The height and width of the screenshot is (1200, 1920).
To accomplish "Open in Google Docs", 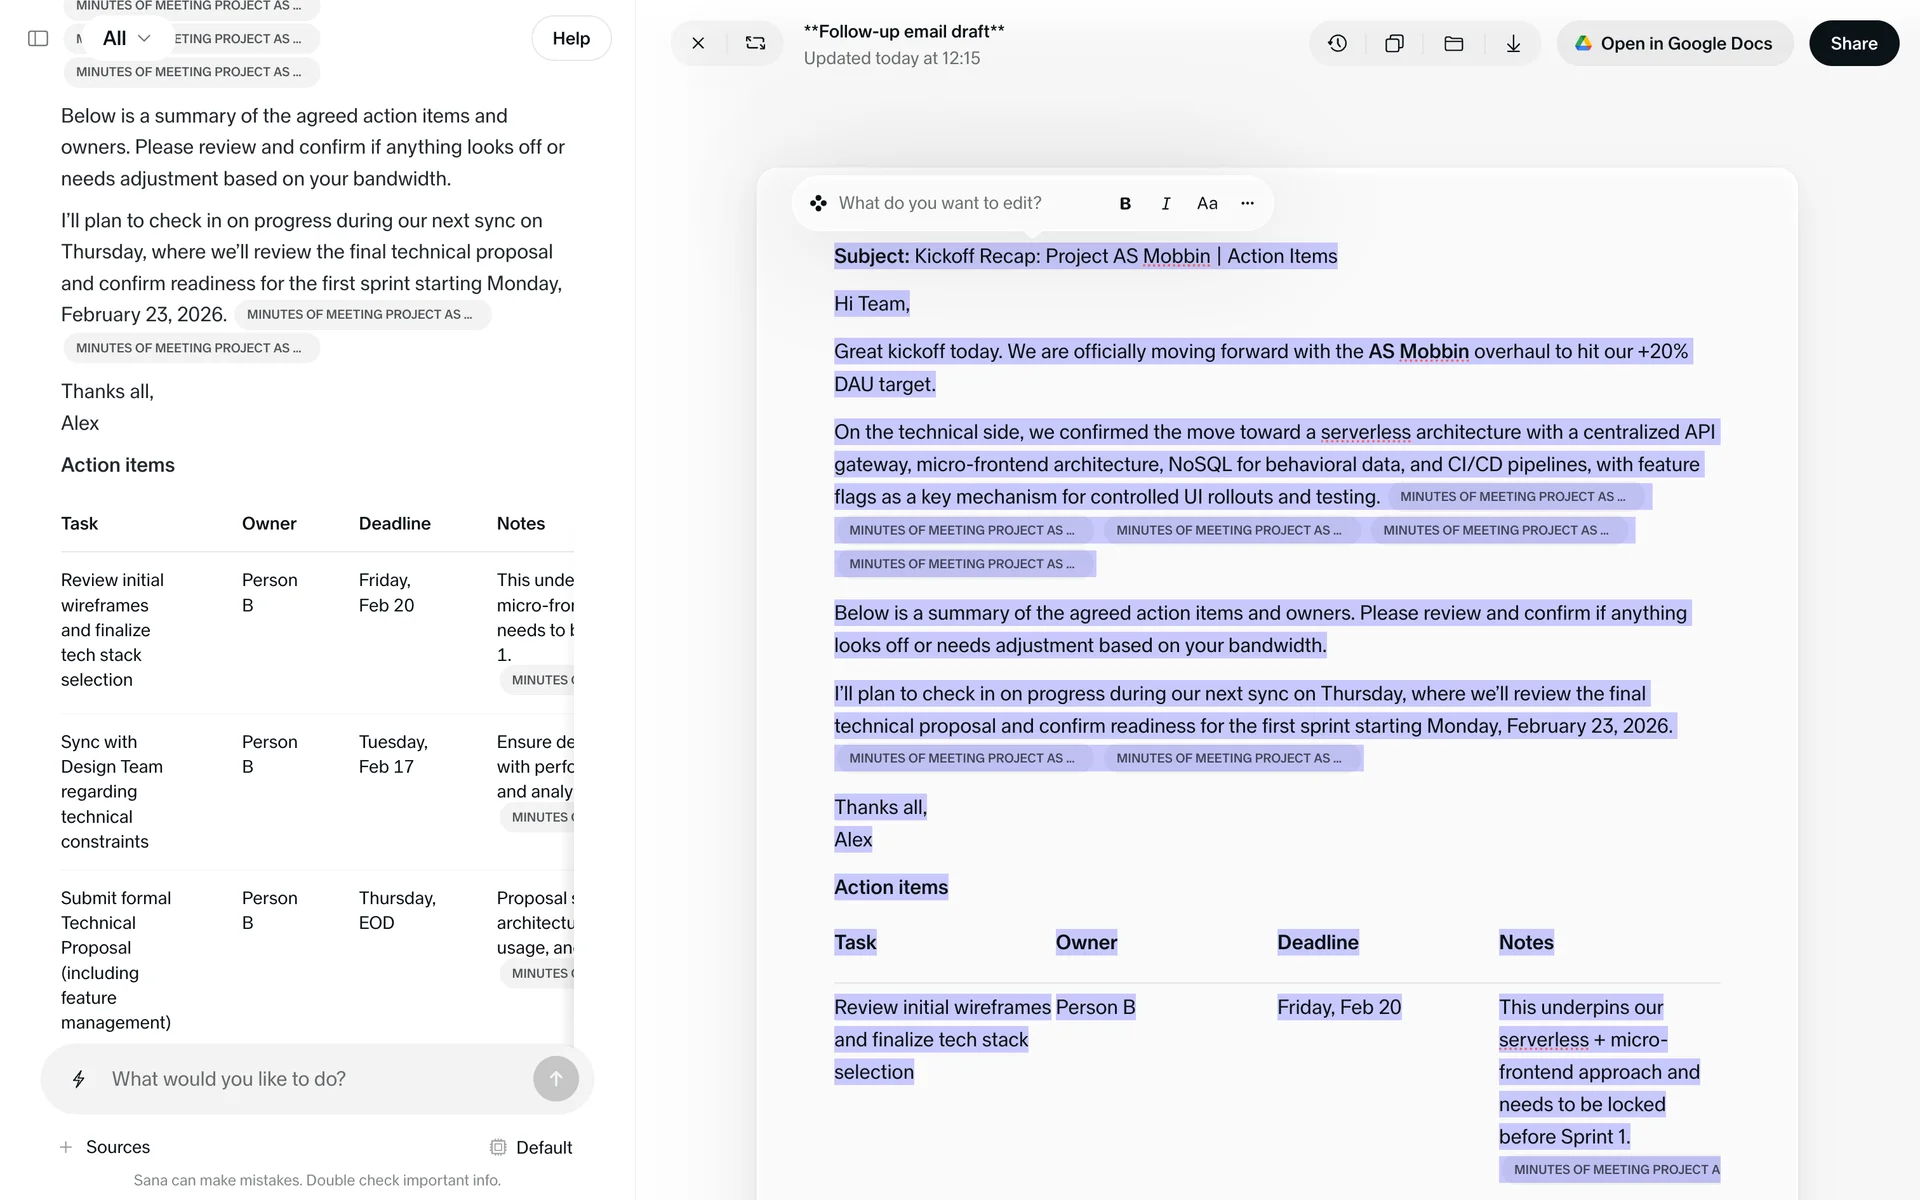I will click(x=1674, y=44).
